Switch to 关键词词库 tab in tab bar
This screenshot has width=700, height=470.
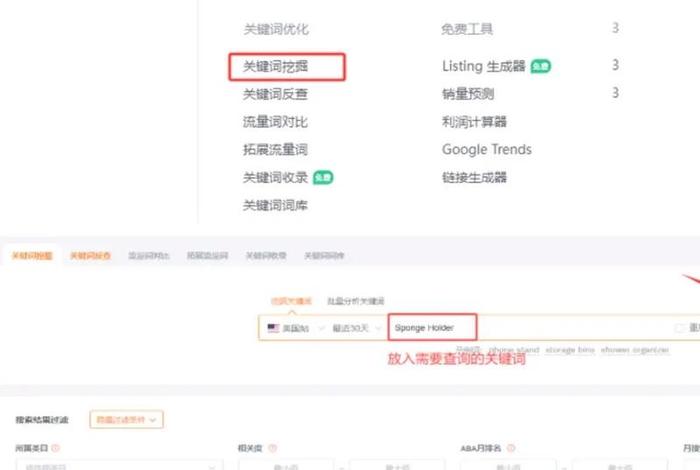click(324, 256)
